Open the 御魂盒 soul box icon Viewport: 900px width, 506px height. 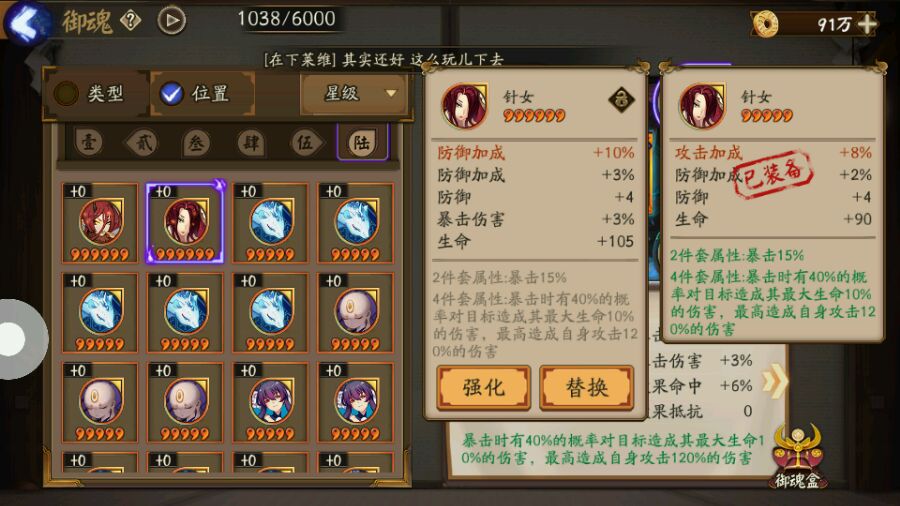coord(798,456)
